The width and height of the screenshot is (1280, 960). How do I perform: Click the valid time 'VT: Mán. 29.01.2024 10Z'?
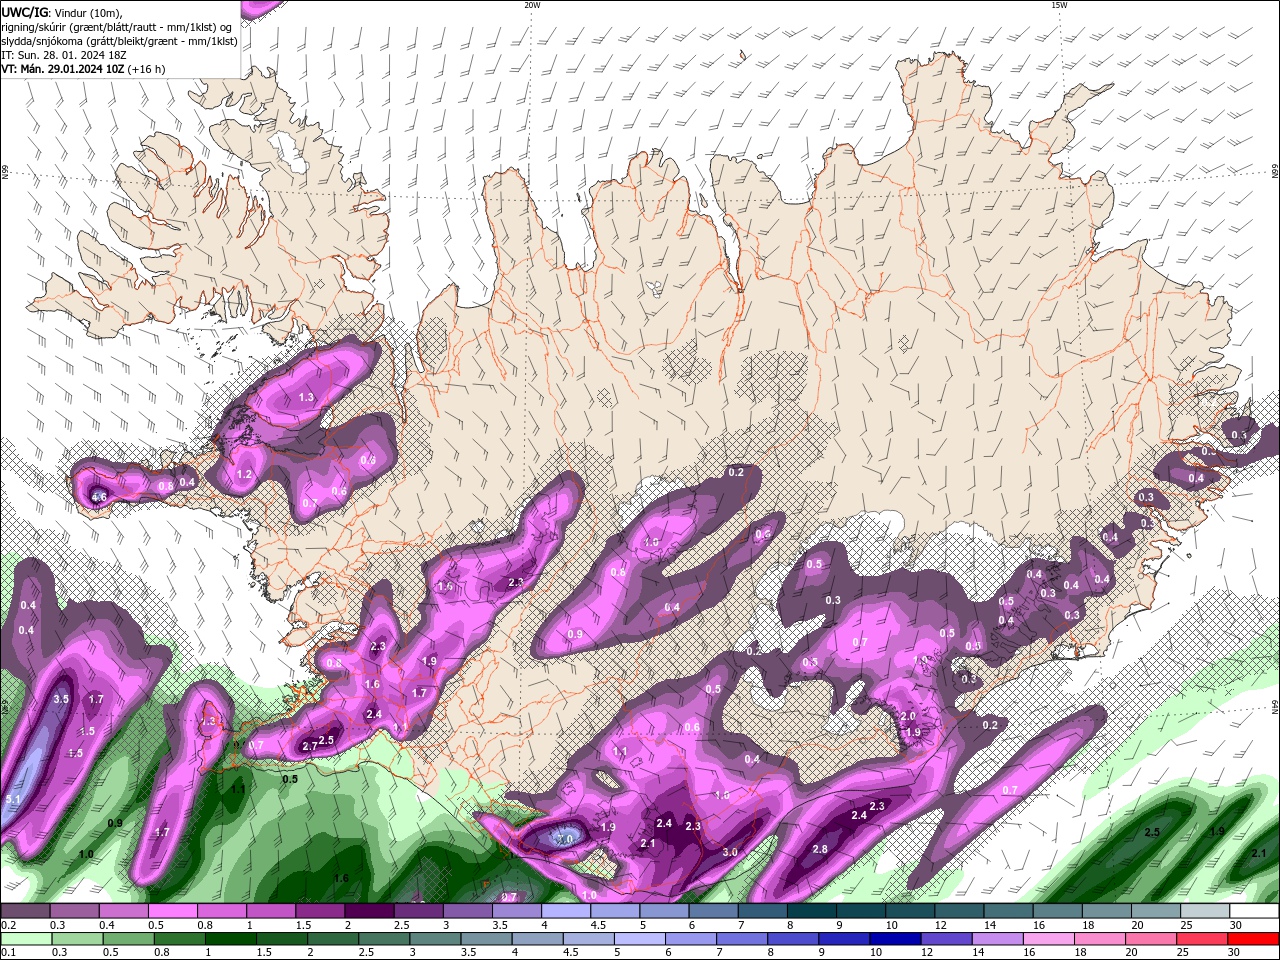tap(63, 69)
